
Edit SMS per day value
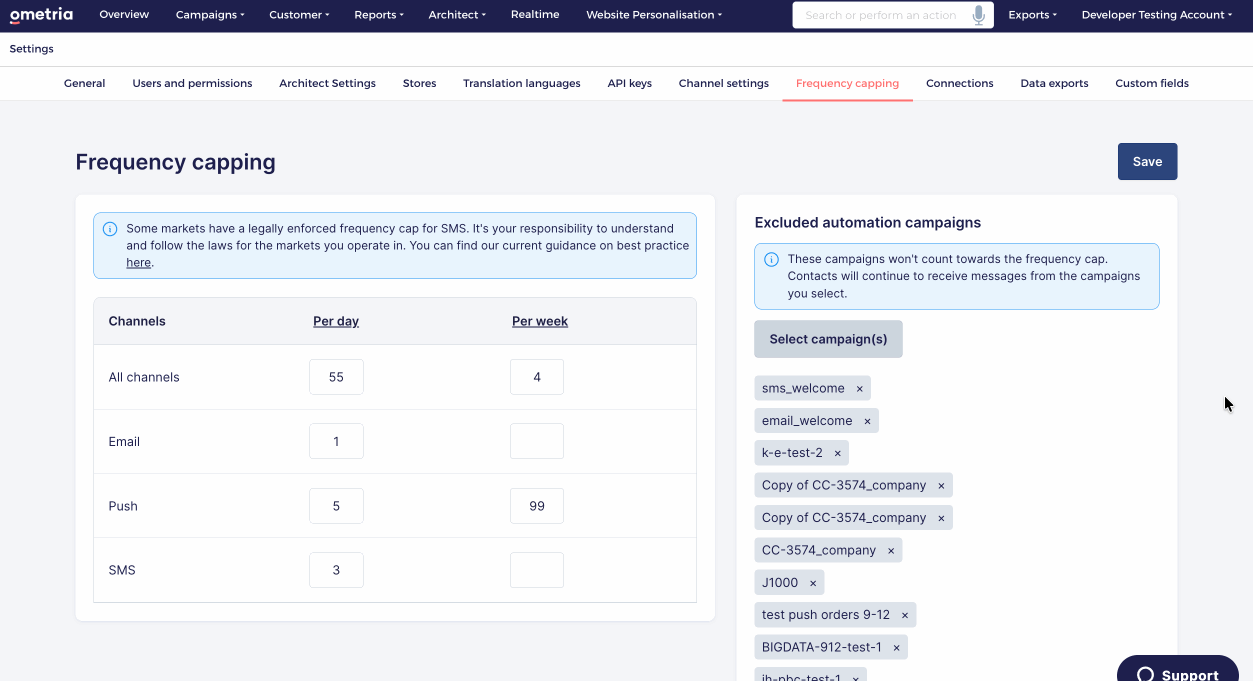point(336,570)
